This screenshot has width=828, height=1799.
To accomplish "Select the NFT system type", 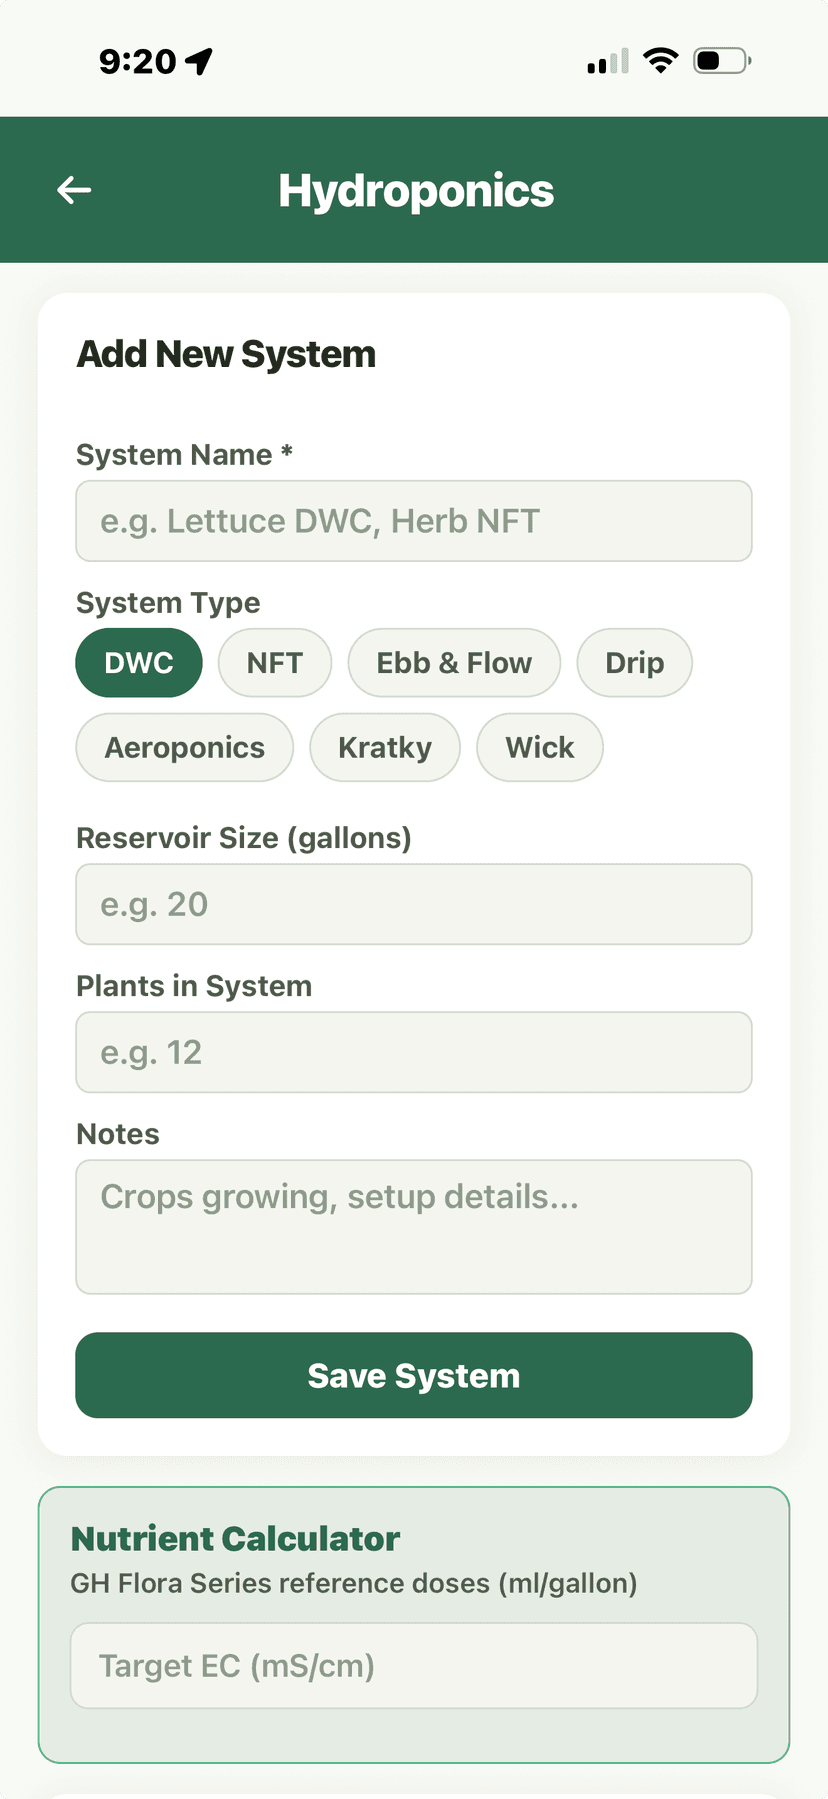I will pyautogui.click(x=275, y=662).
